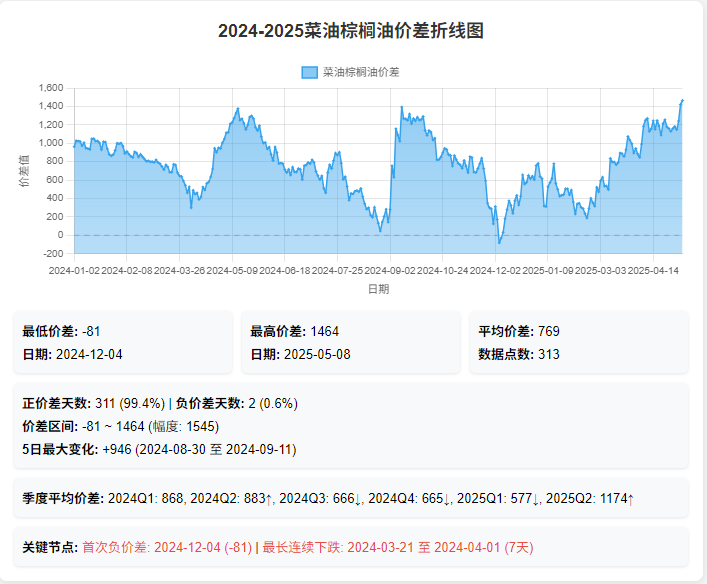The width and height of the screenshot is (707, 584).
Task: Click the 1,600 y-axis tick label
Action: tap(52, 88)
